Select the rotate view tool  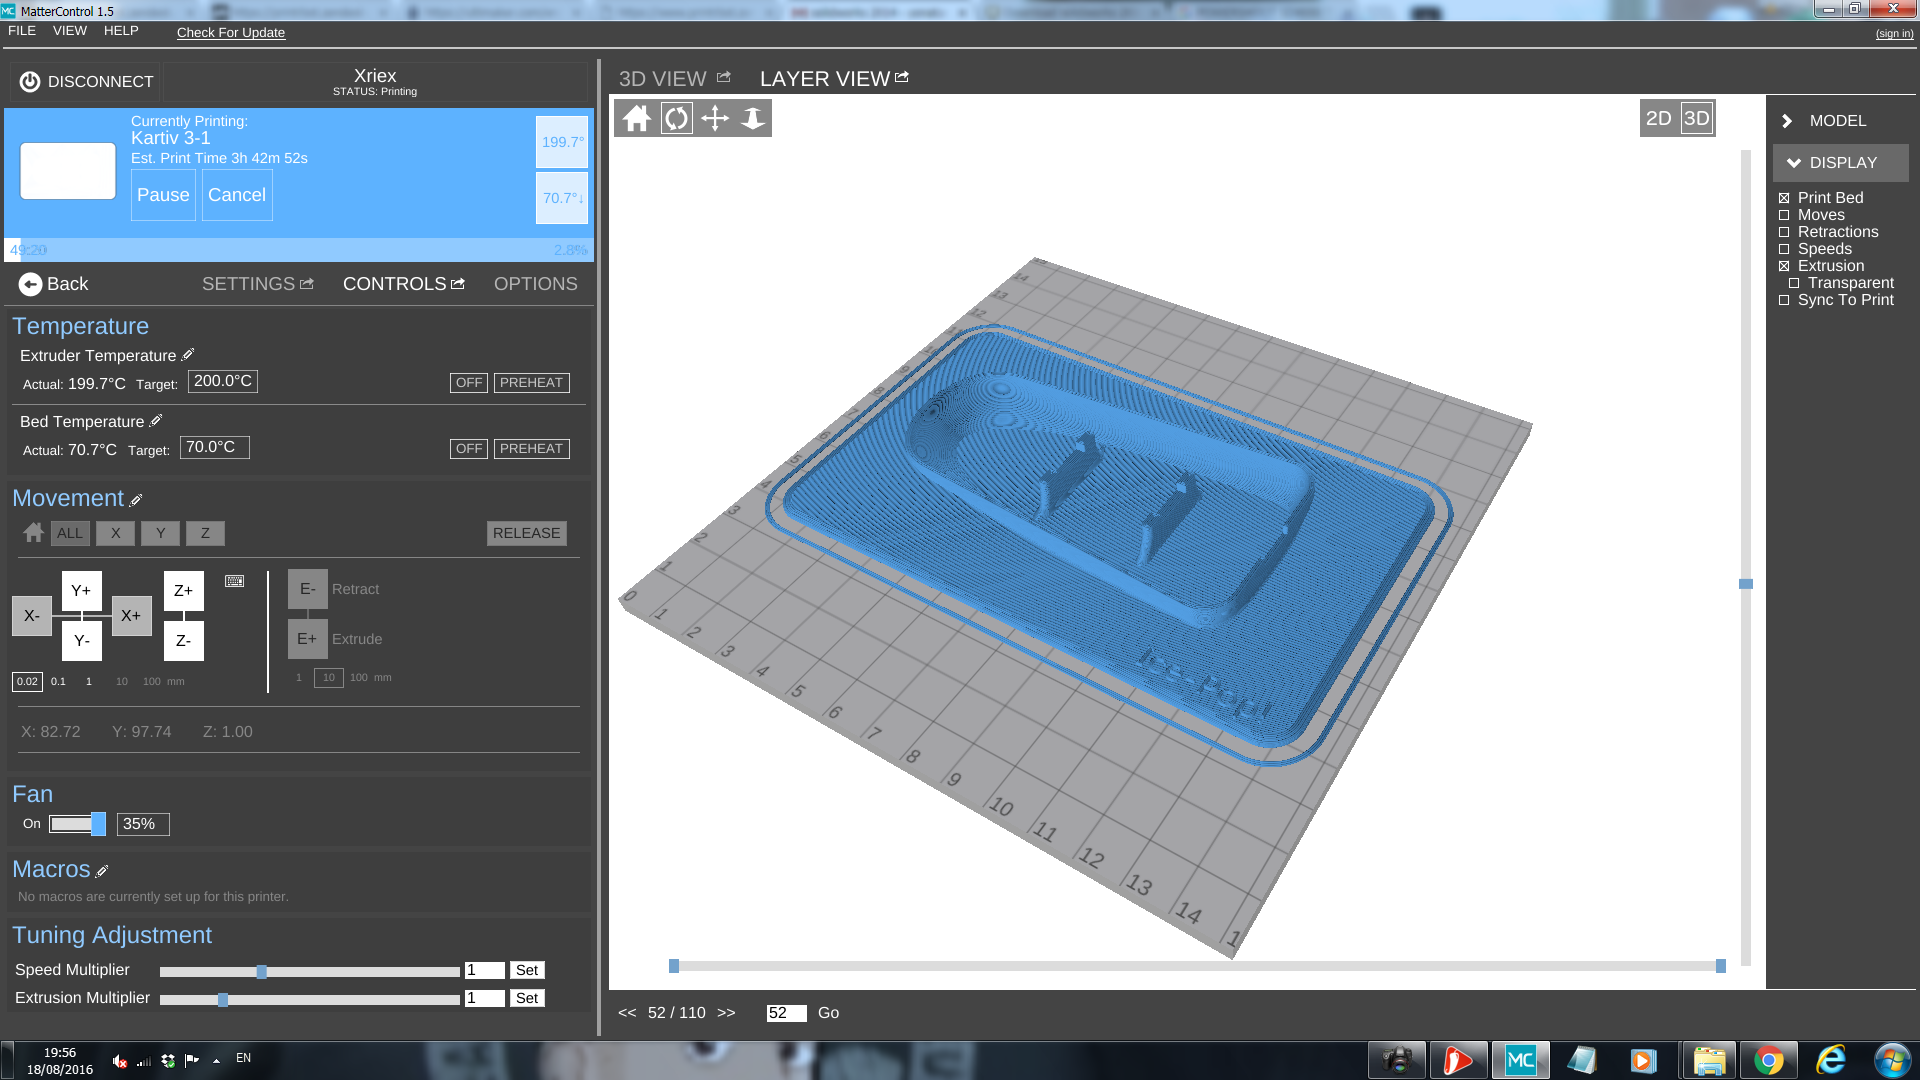pyautogui.click(x=677, y=119)
